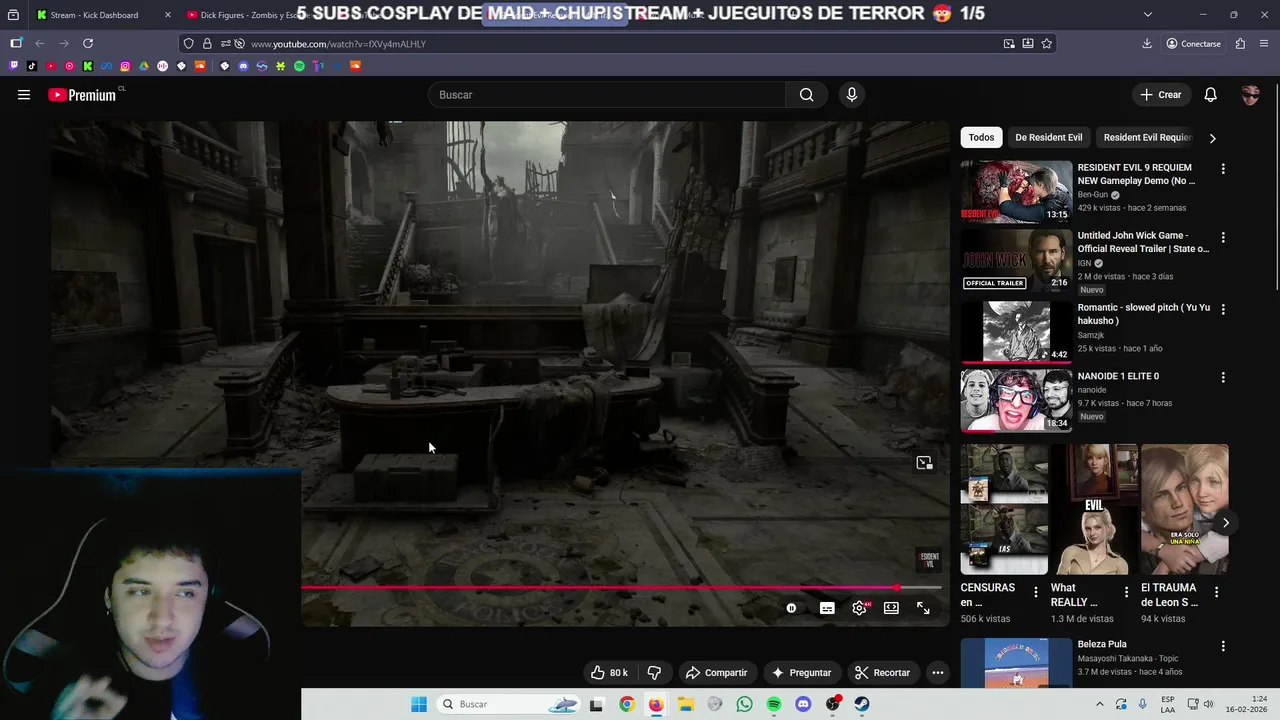Image resolution: width=1280 pixels, height=720 pixels.
Task: Open the John Wick official trailer thumbnail
Action: [x=1016, y=259]
